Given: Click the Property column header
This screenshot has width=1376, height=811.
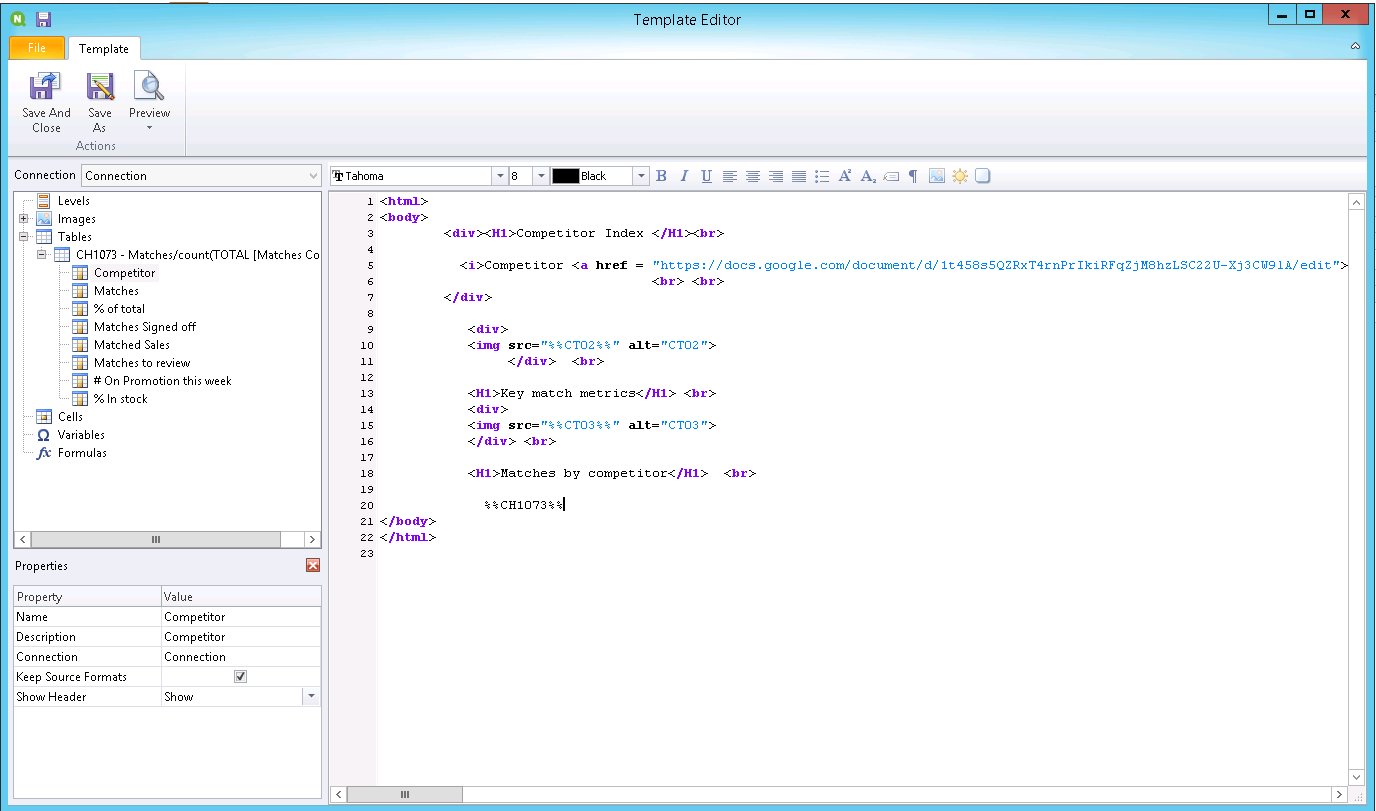Looking at the screenshot, I should pos(87,597).
